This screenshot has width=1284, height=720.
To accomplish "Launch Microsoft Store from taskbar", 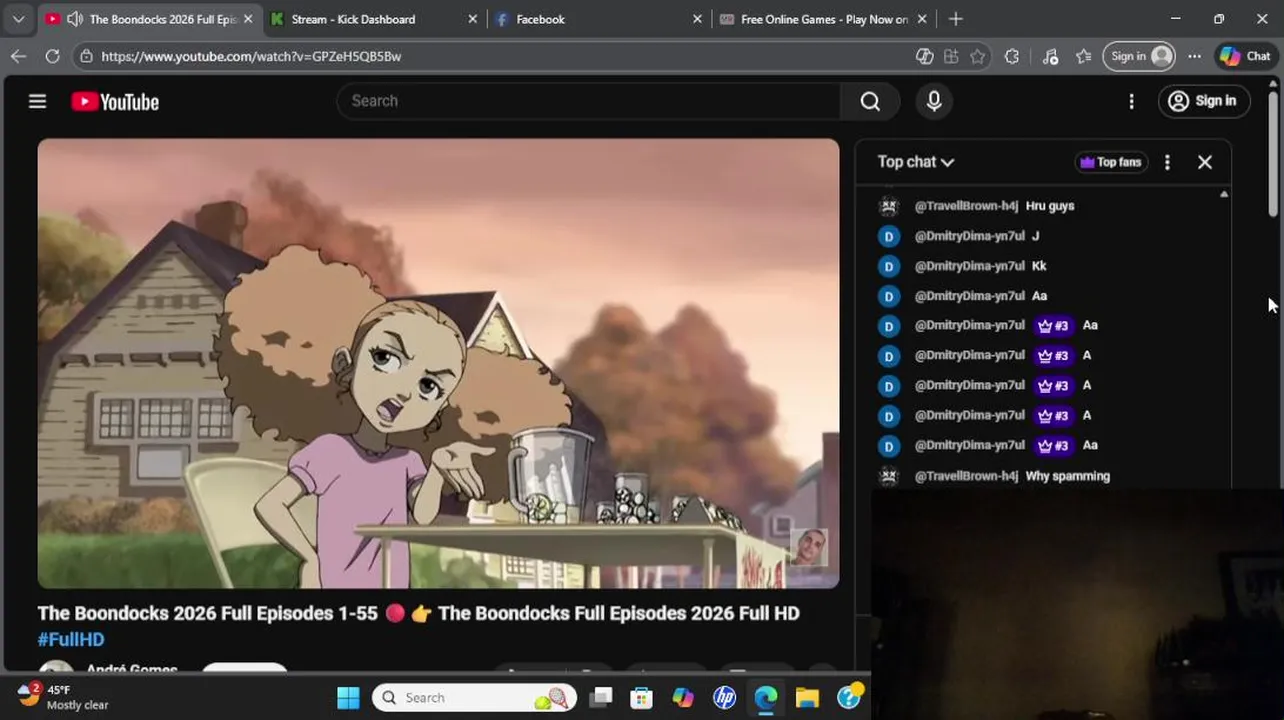I will (642, 698).
